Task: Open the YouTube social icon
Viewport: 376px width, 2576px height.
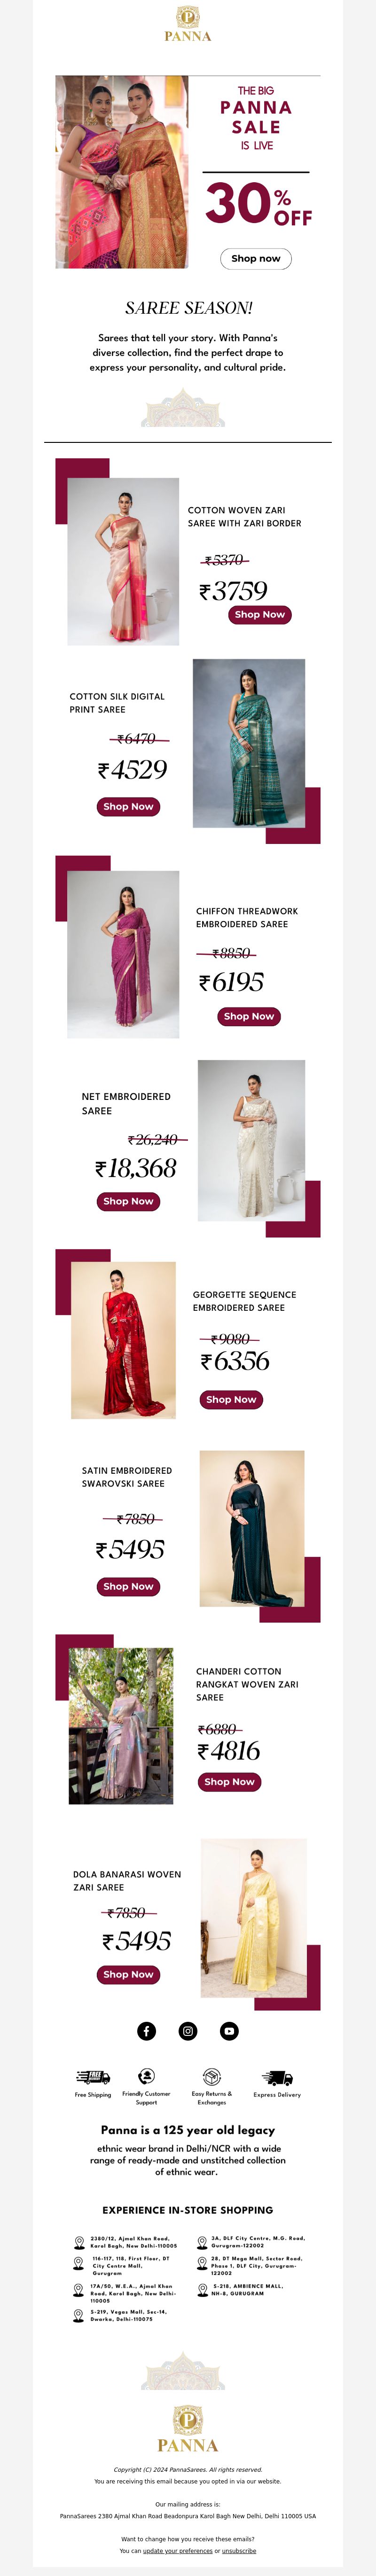Action: click(x=229, y=2031)
